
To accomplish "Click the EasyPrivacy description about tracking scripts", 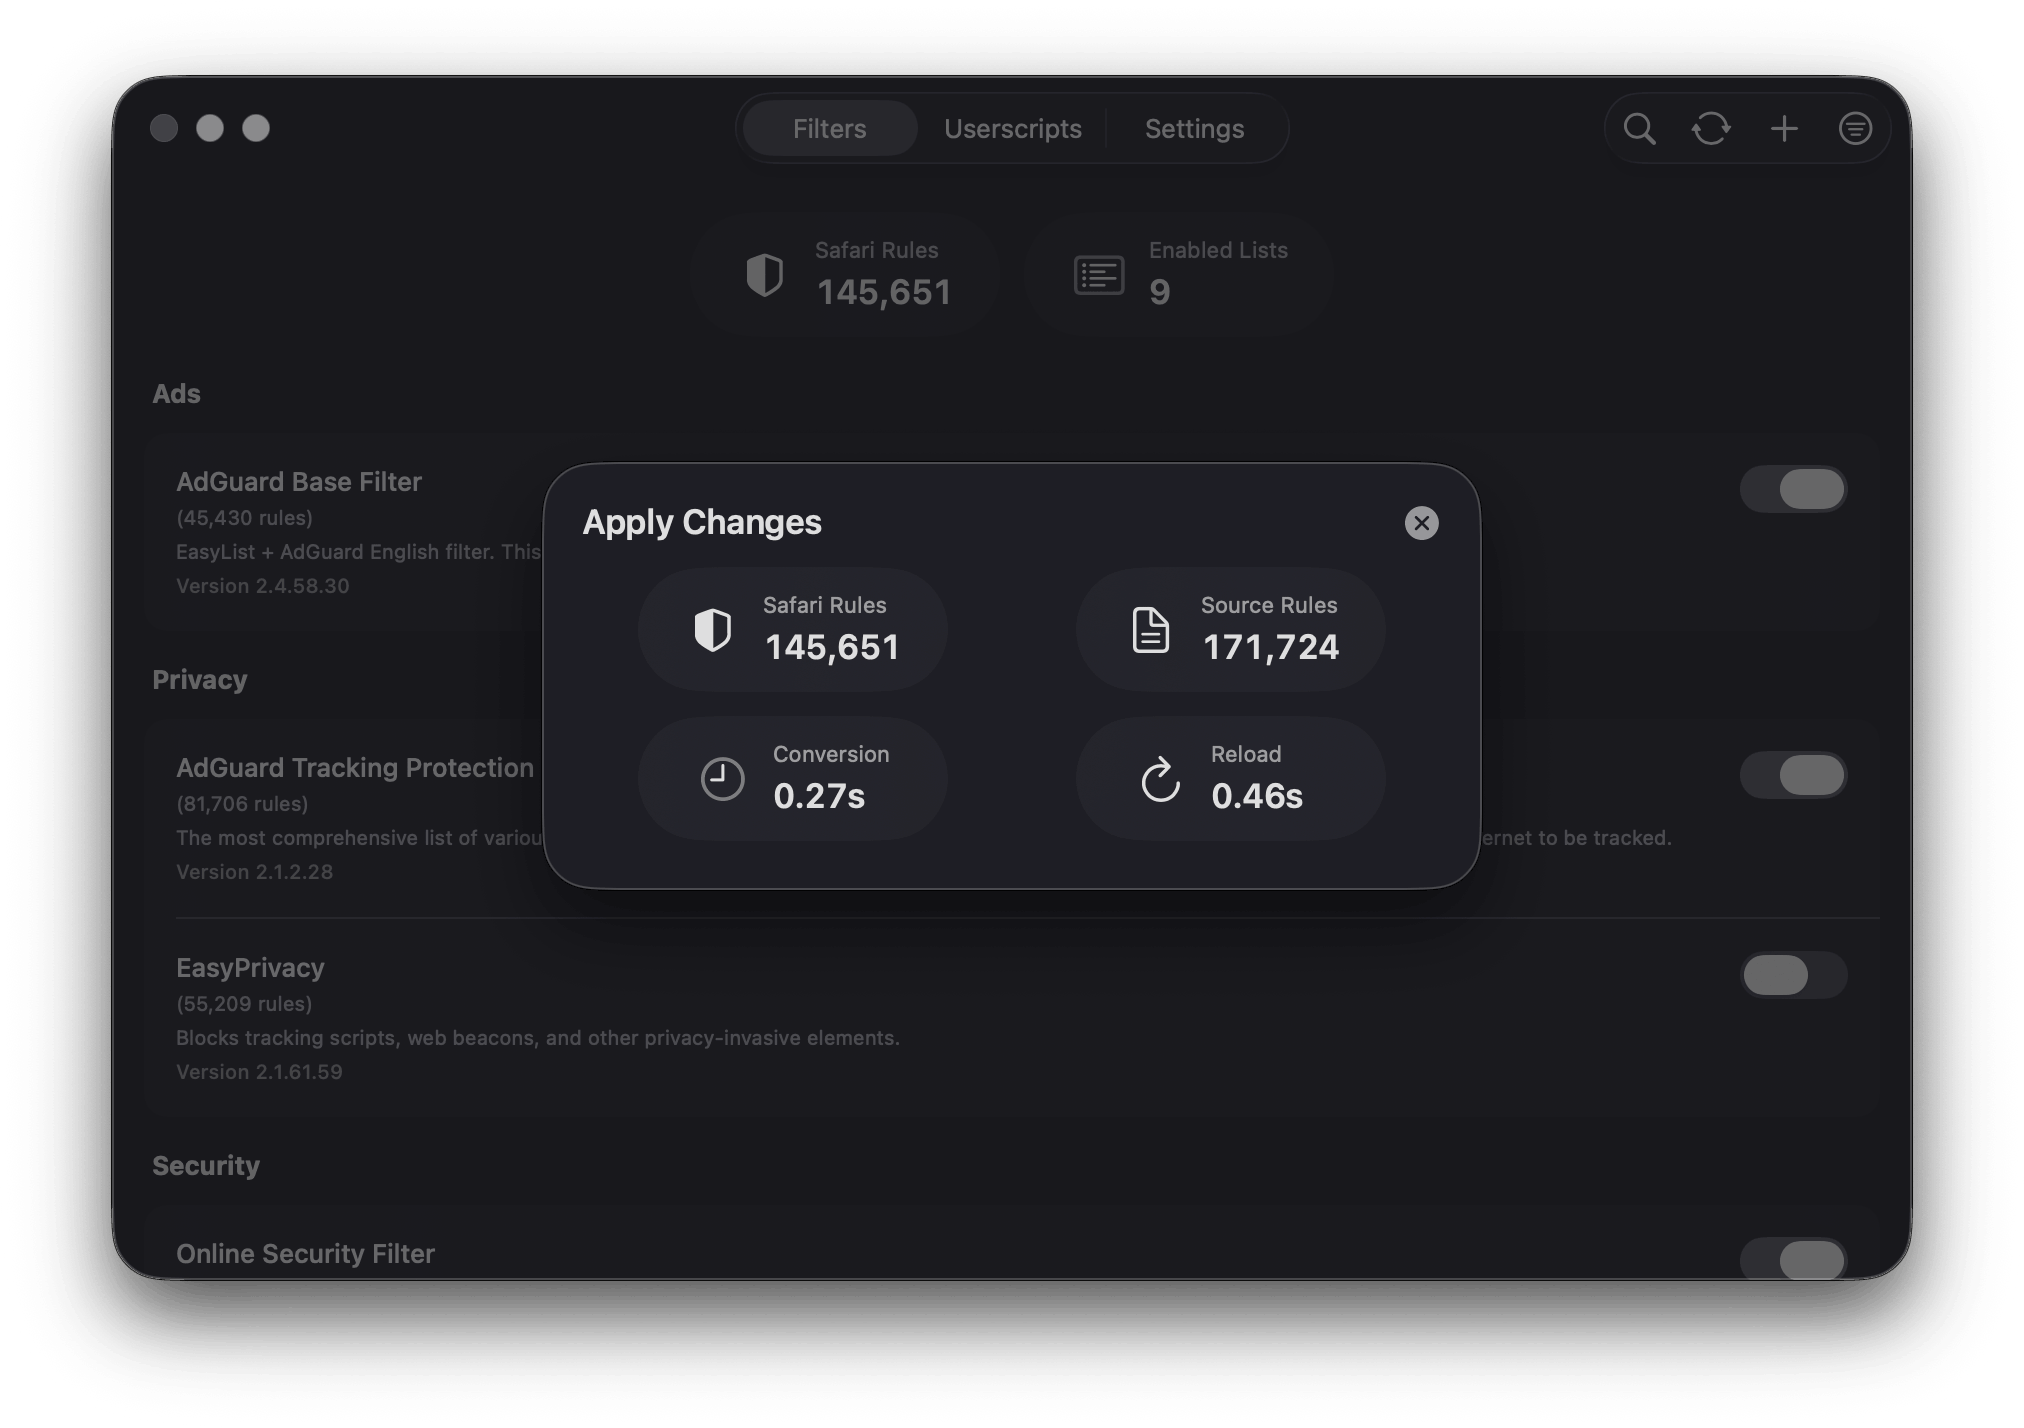I will click(x=538, y=1038).
